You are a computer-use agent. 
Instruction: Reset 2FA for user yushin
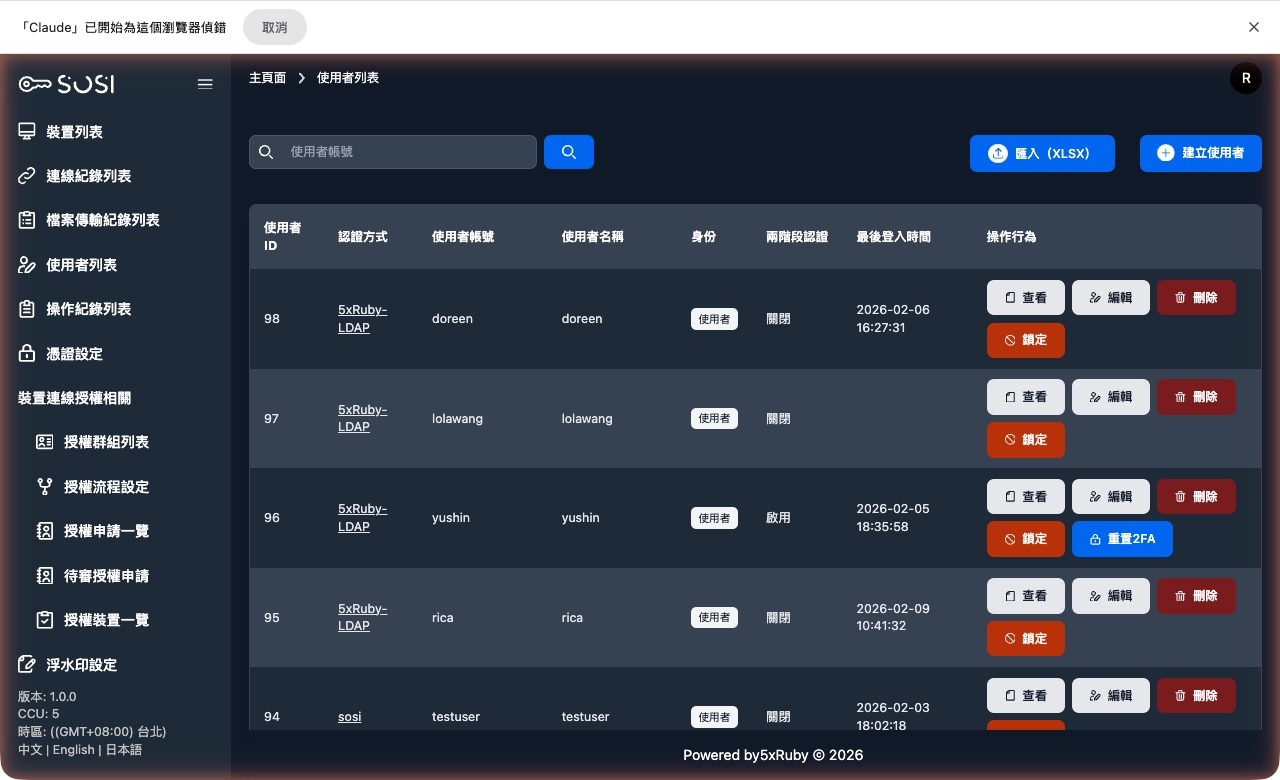(x=1122, y=538)
